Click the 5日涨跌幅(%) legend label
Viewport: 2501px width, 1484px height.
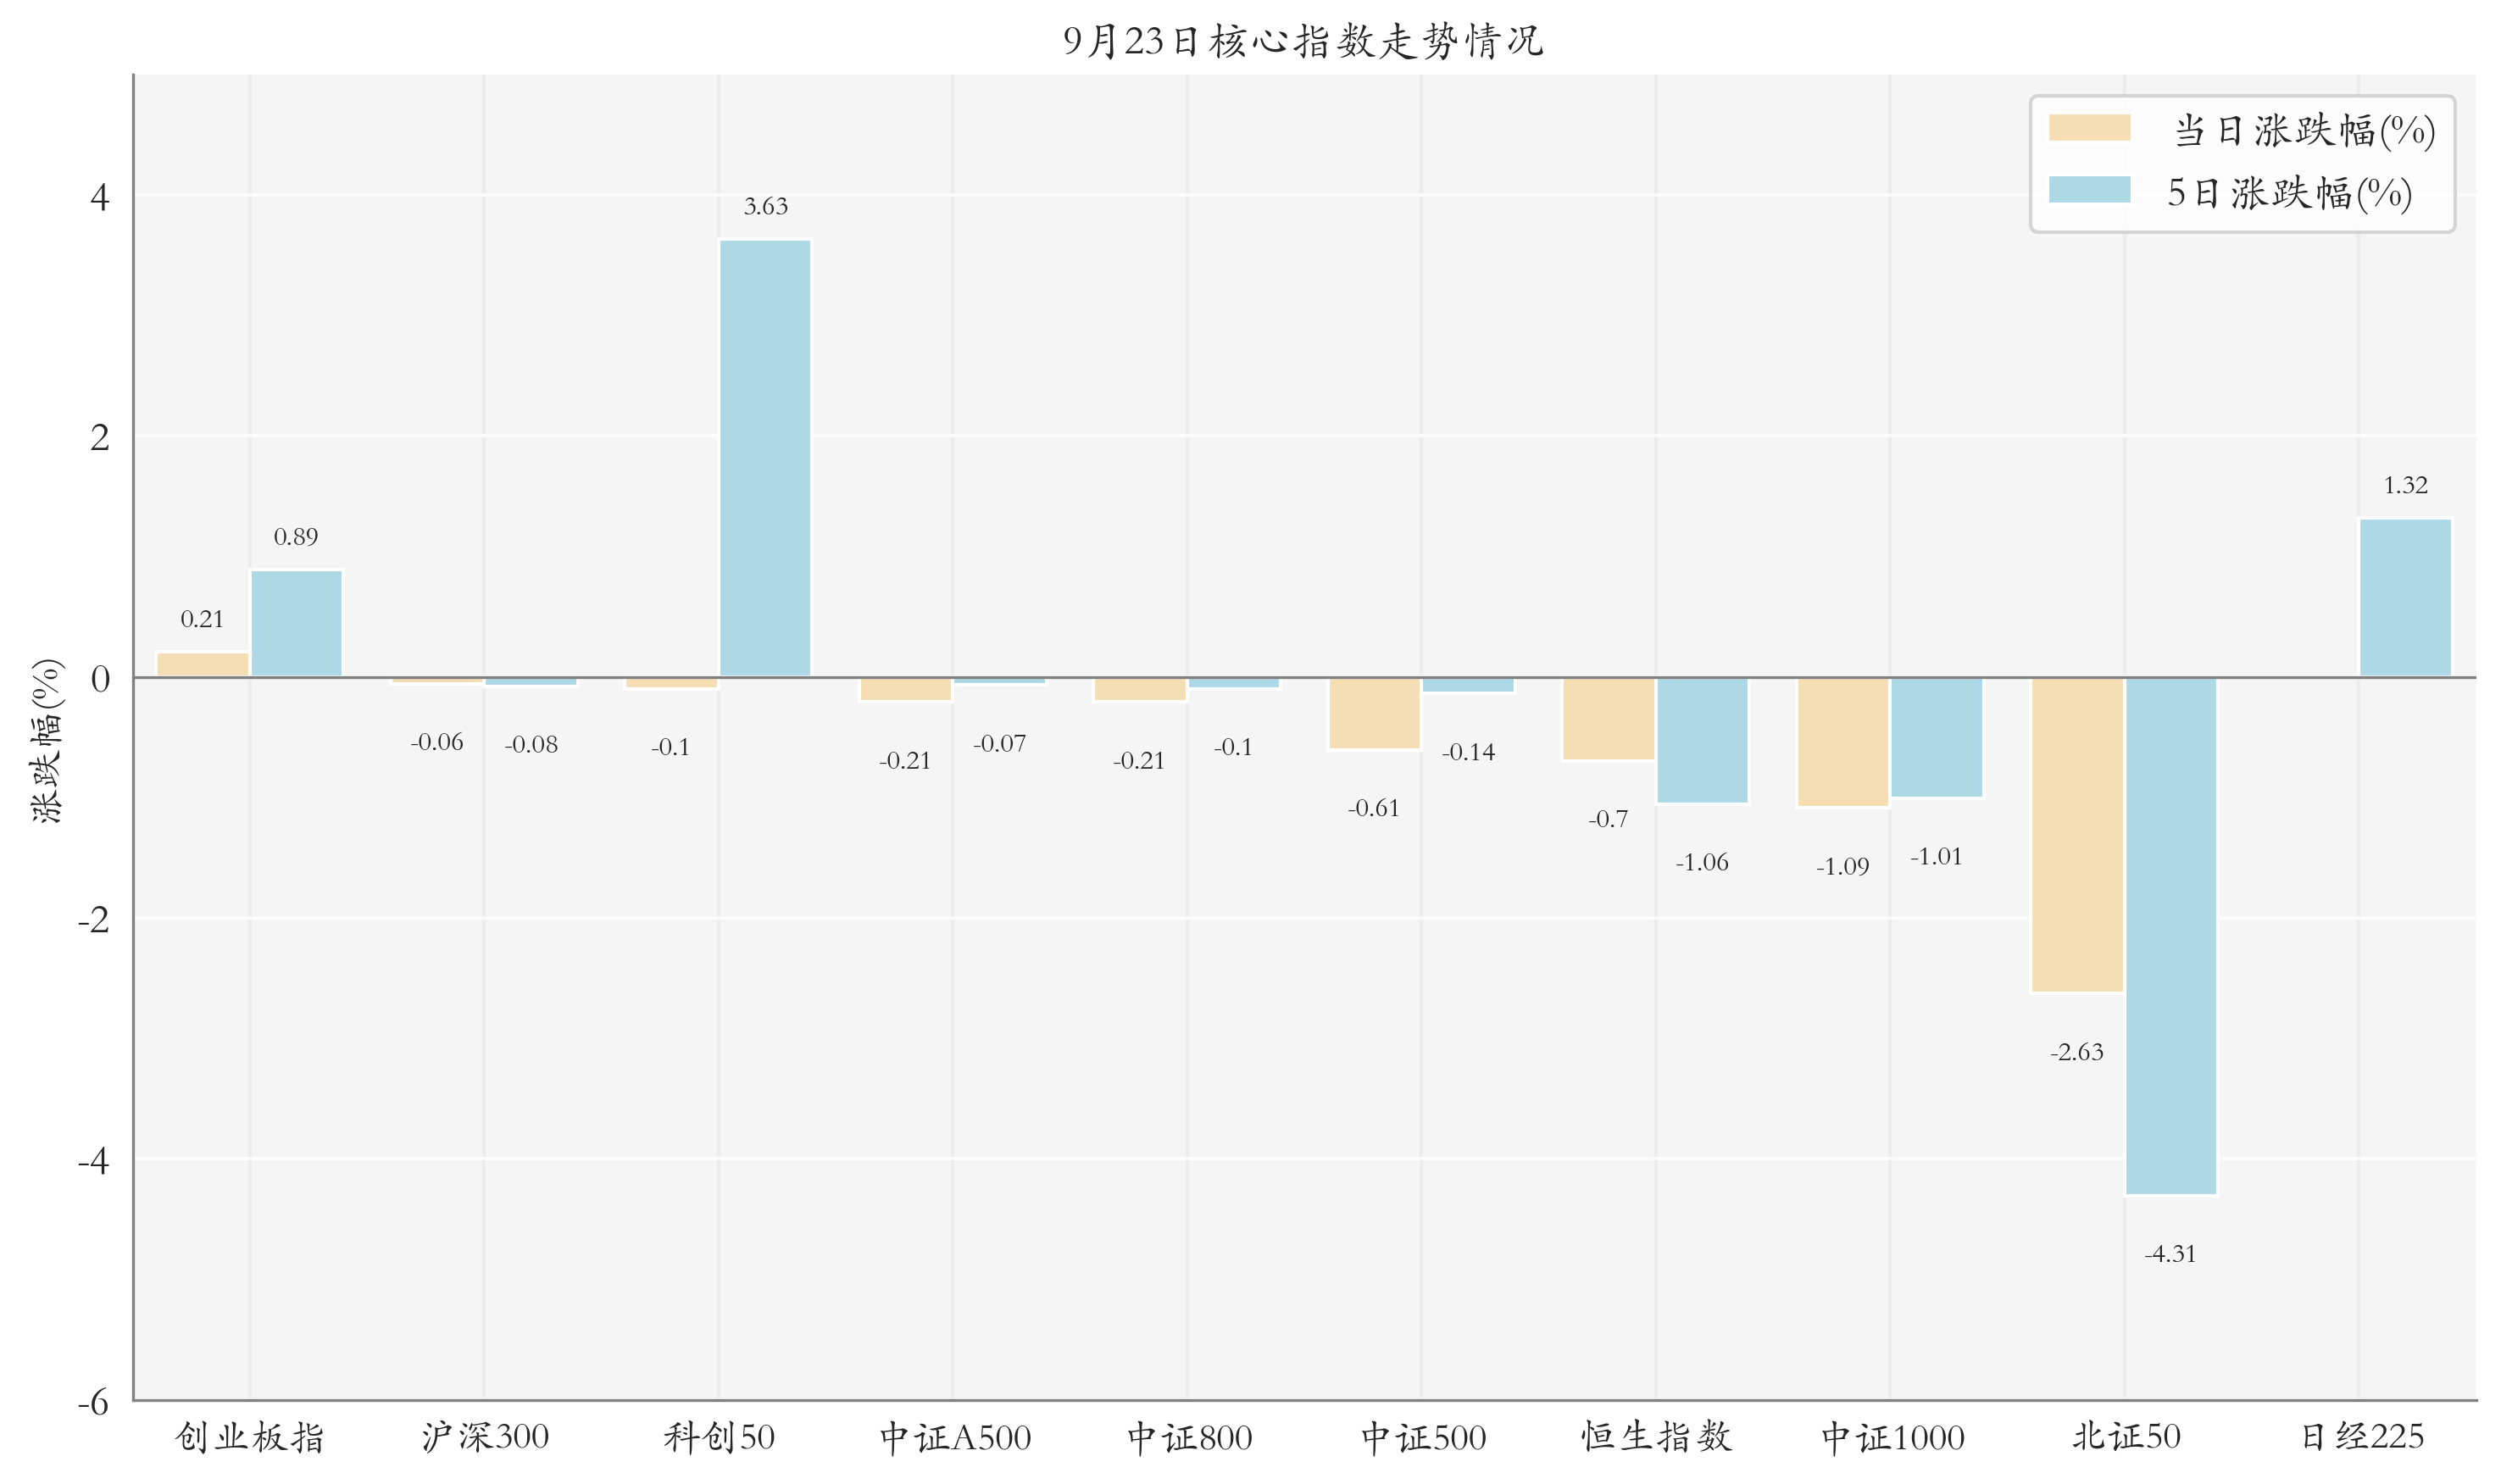pyautogui.click(x=2288, y=193)
